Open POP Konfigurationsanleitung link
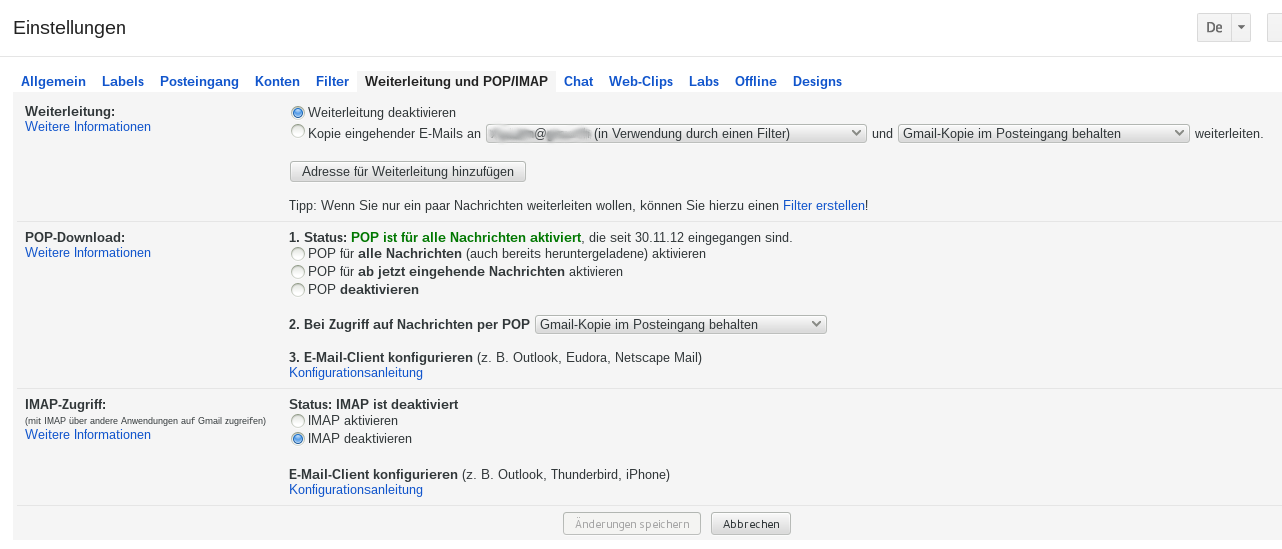The height and width of the screenshot is (549, 1282). [x=355, y=373]
